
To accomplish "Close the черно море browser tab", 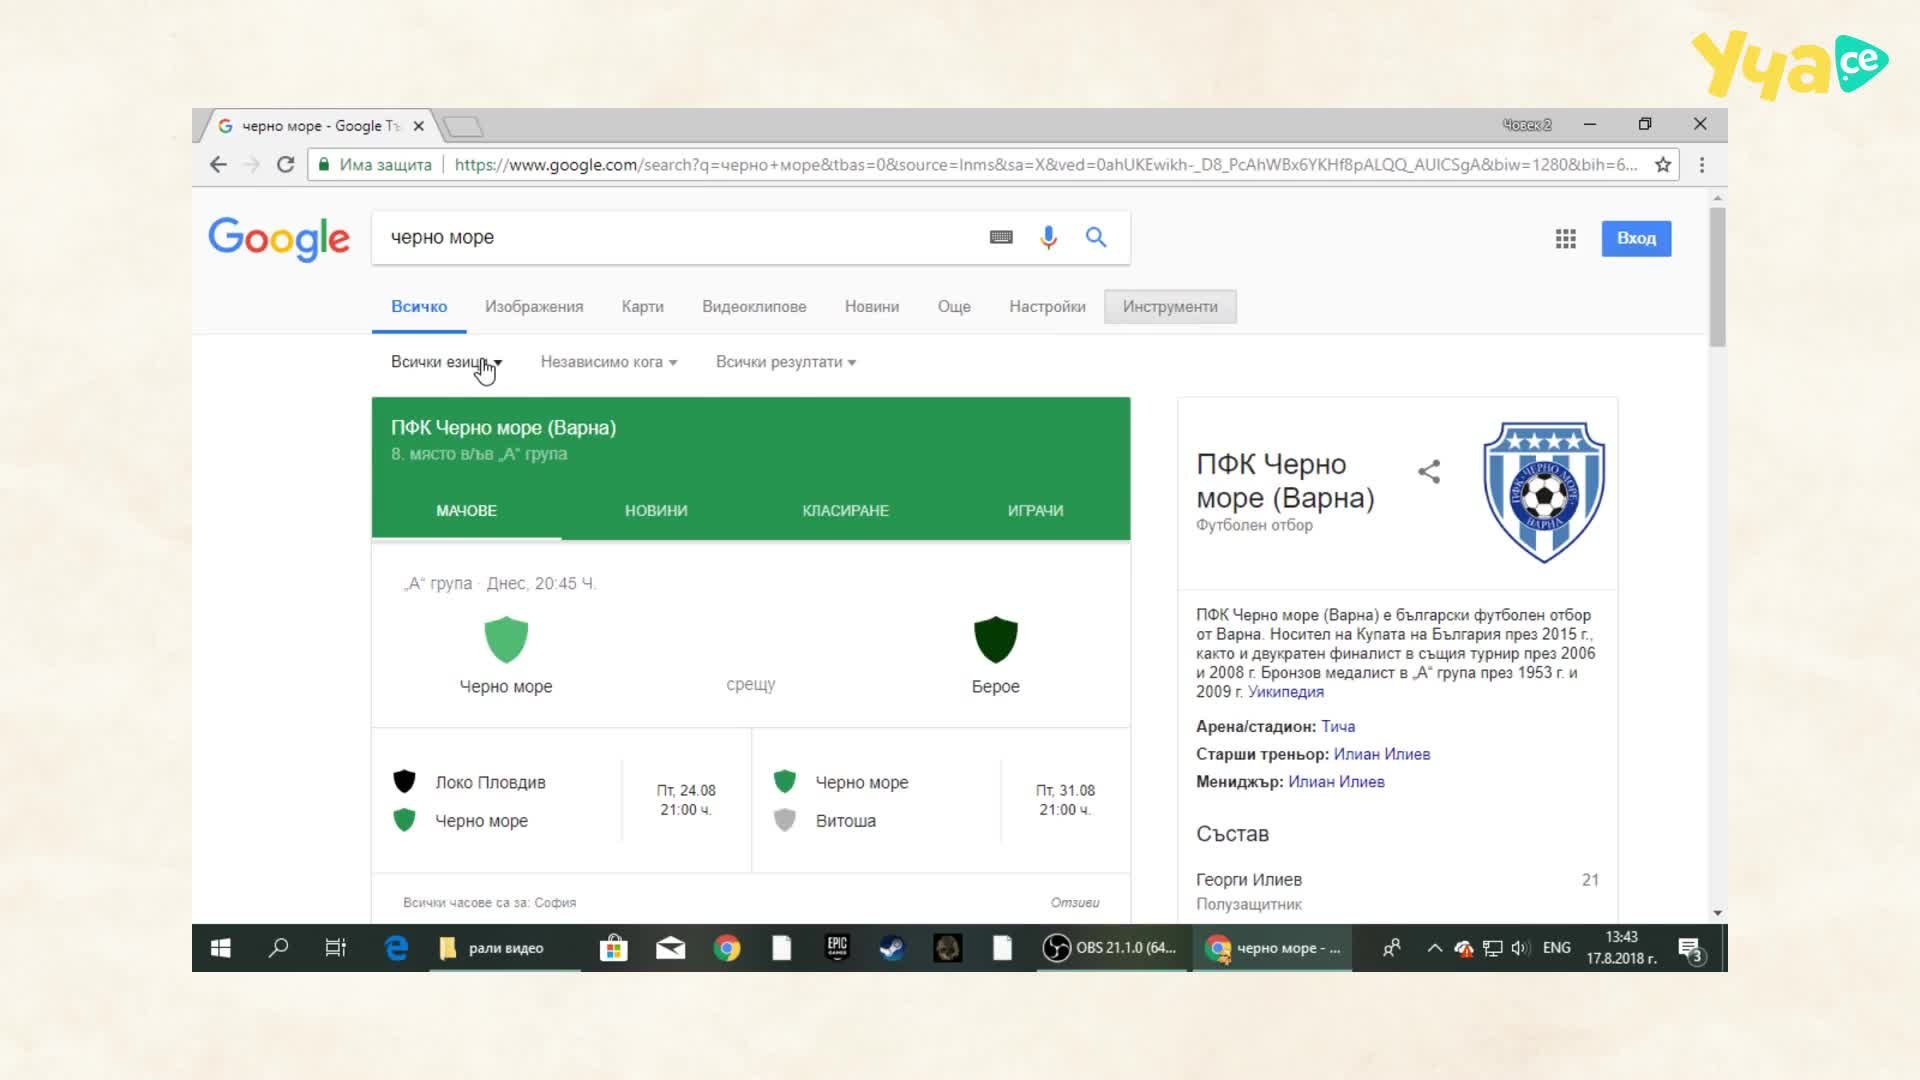I will [419, 126].
